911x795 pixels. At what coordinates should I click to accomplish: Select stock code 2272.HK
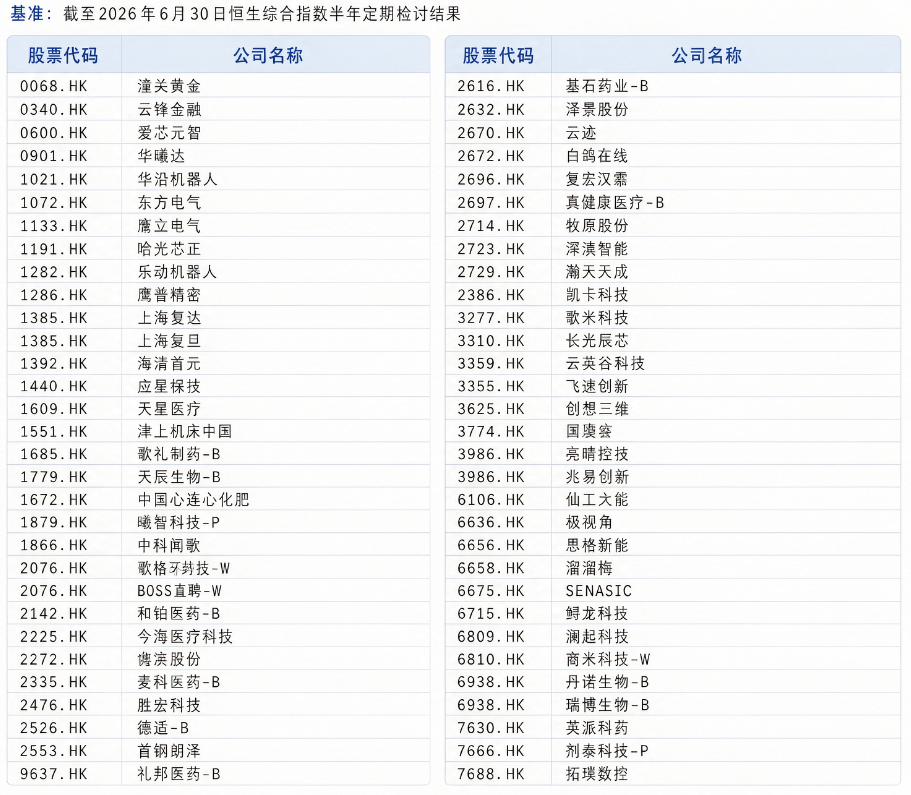[x=53, y=660]
